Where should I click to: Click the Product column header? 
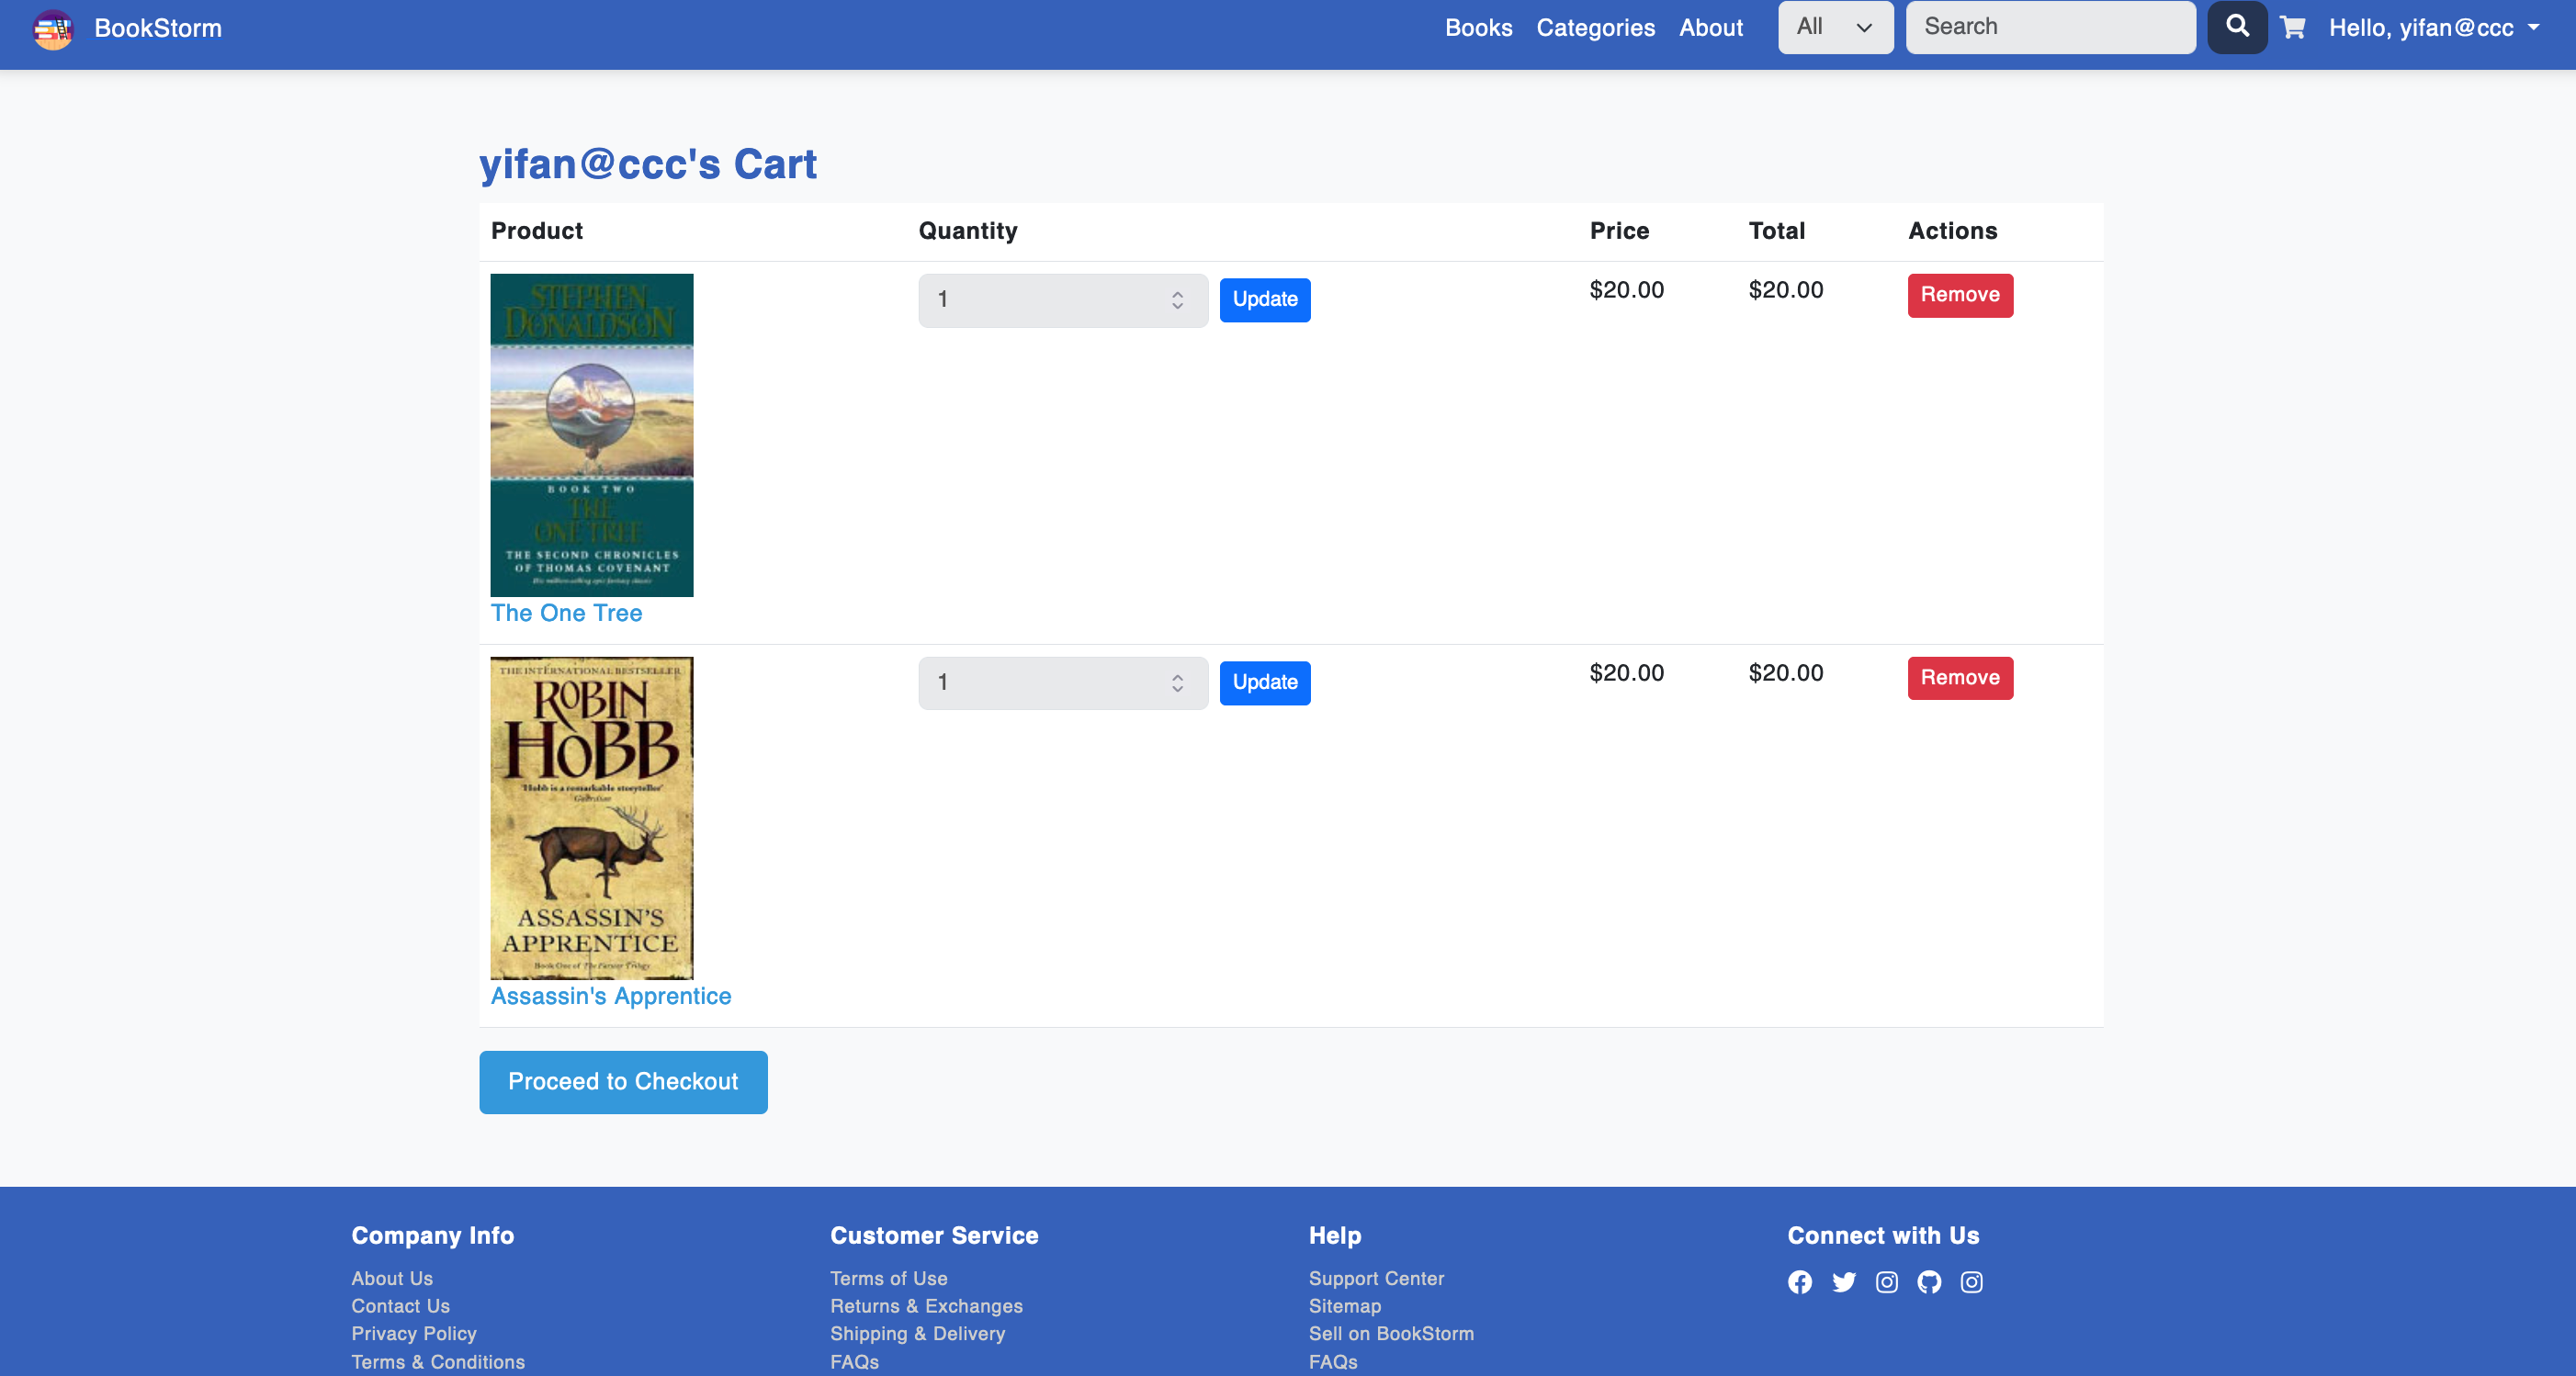(536, 231)
